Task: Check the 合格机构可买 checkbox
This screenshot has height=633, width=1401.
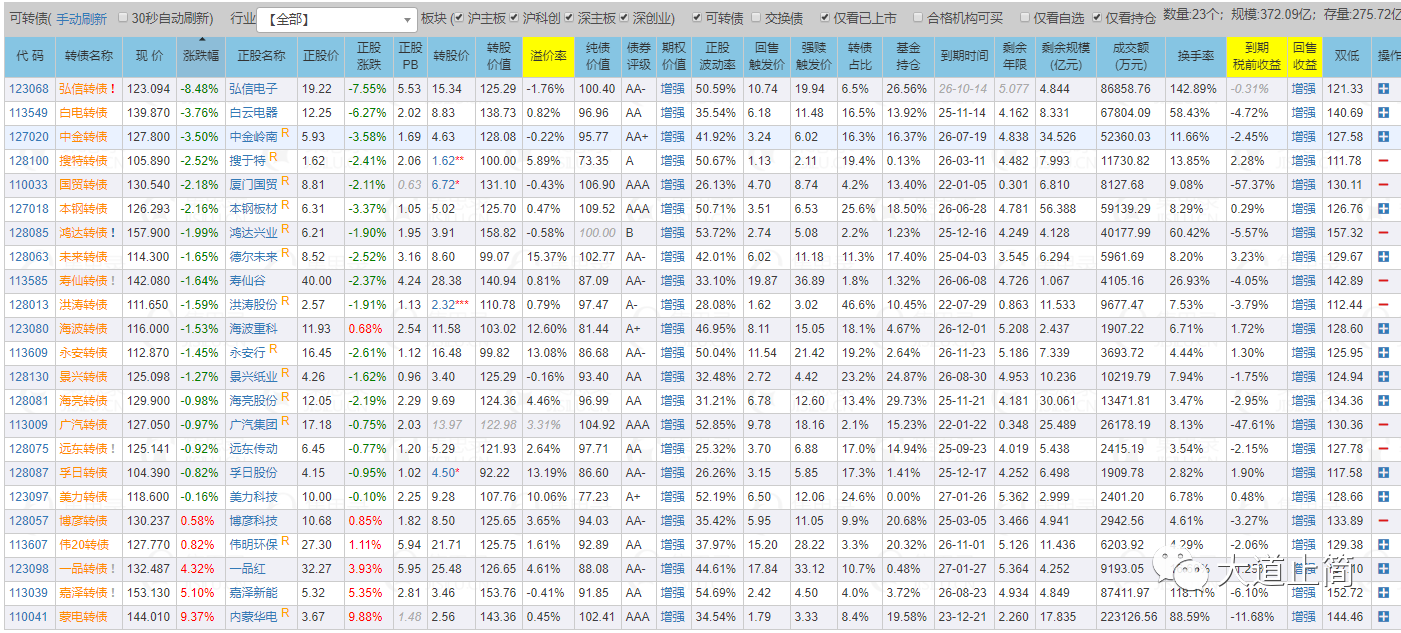Action: (x=918, y=18)
